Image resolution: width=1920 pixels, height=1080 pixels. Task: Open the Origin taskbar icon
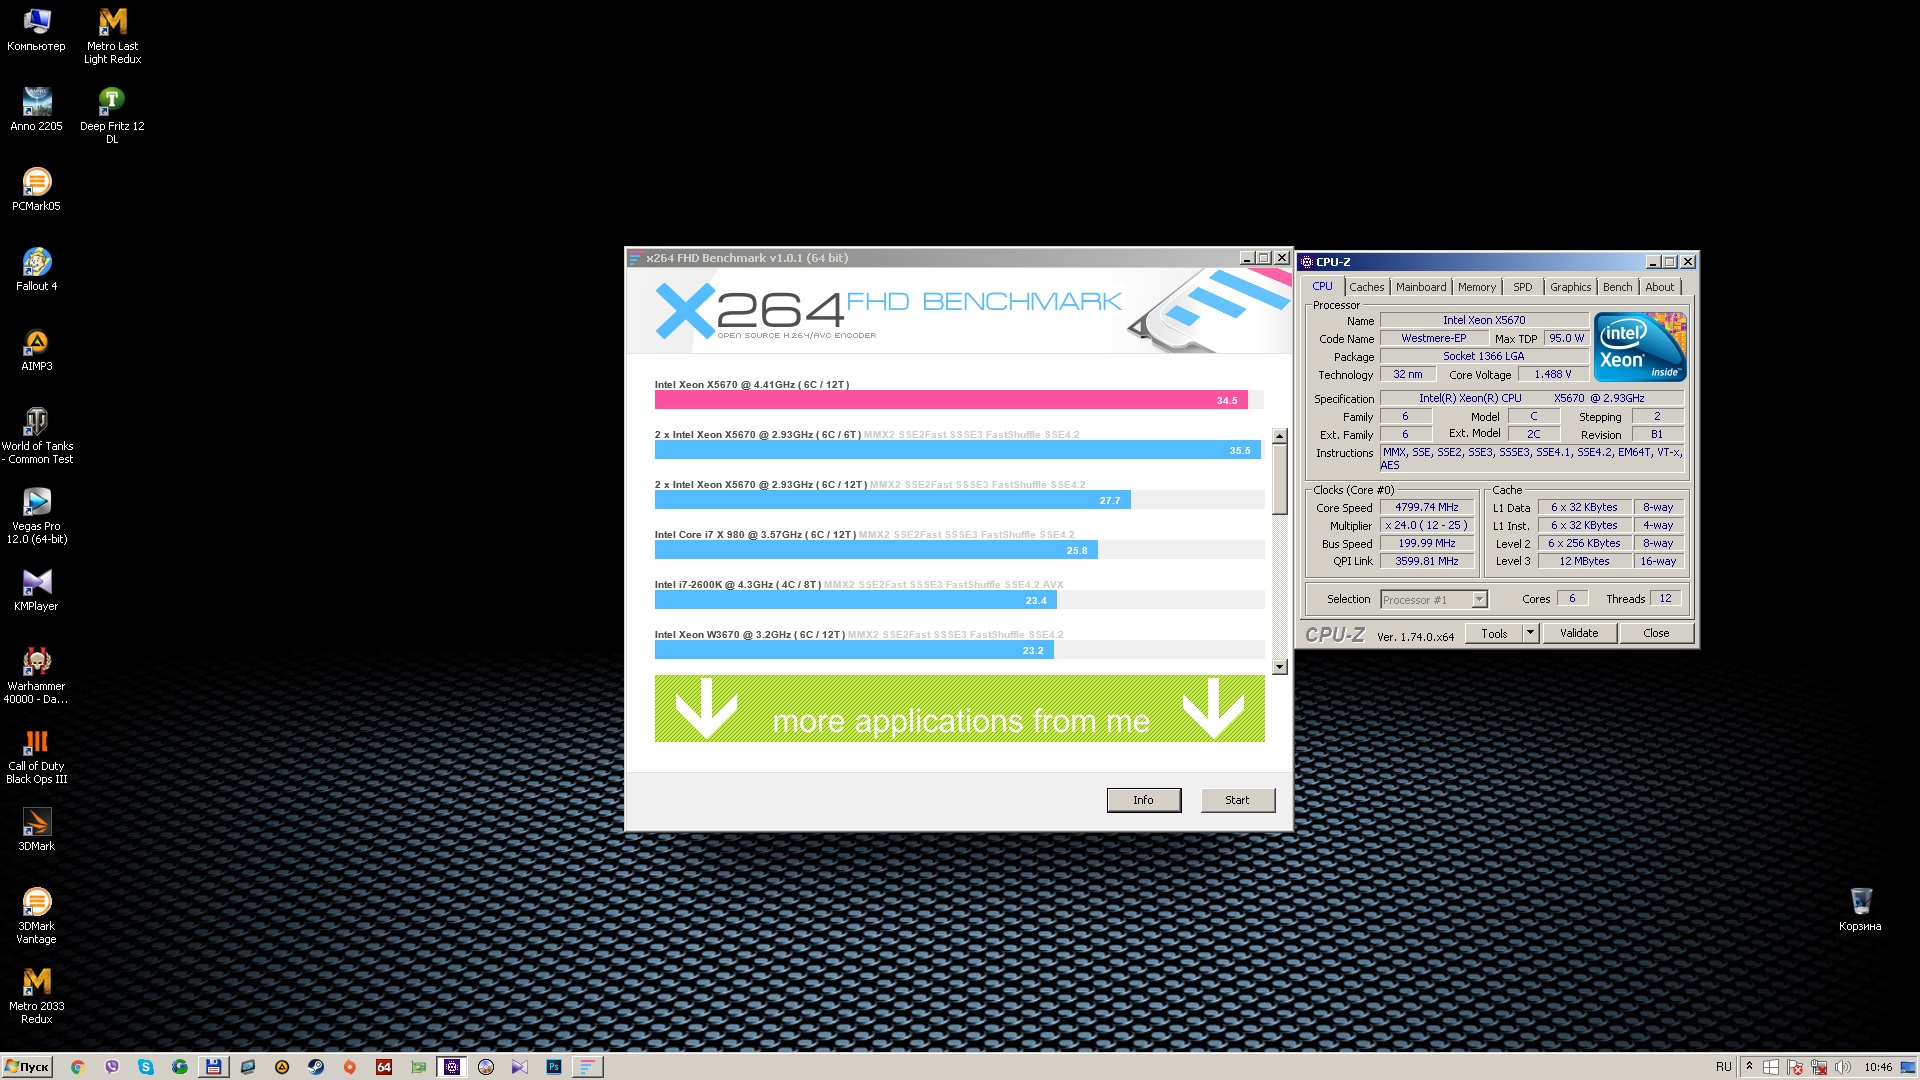click(349, 1067)
